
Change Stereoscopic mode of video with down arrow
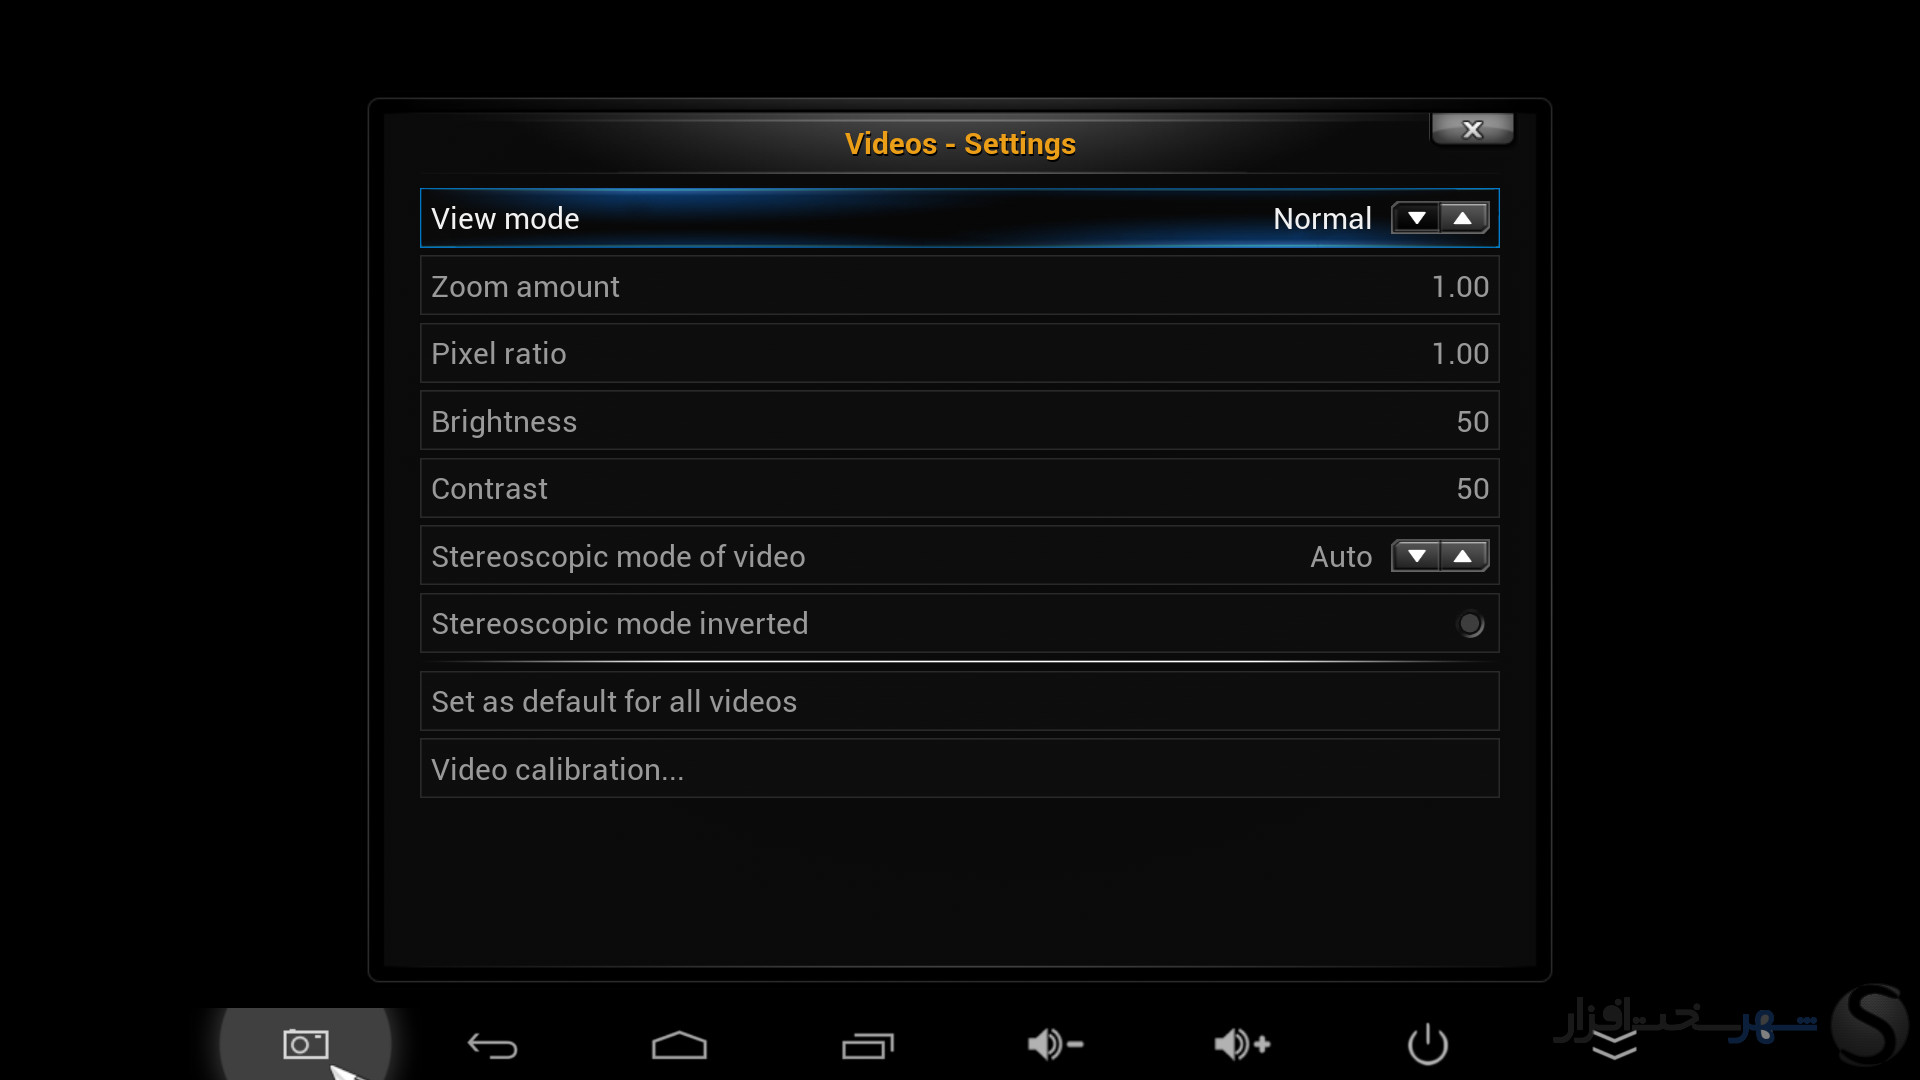tap(1416, 556)
